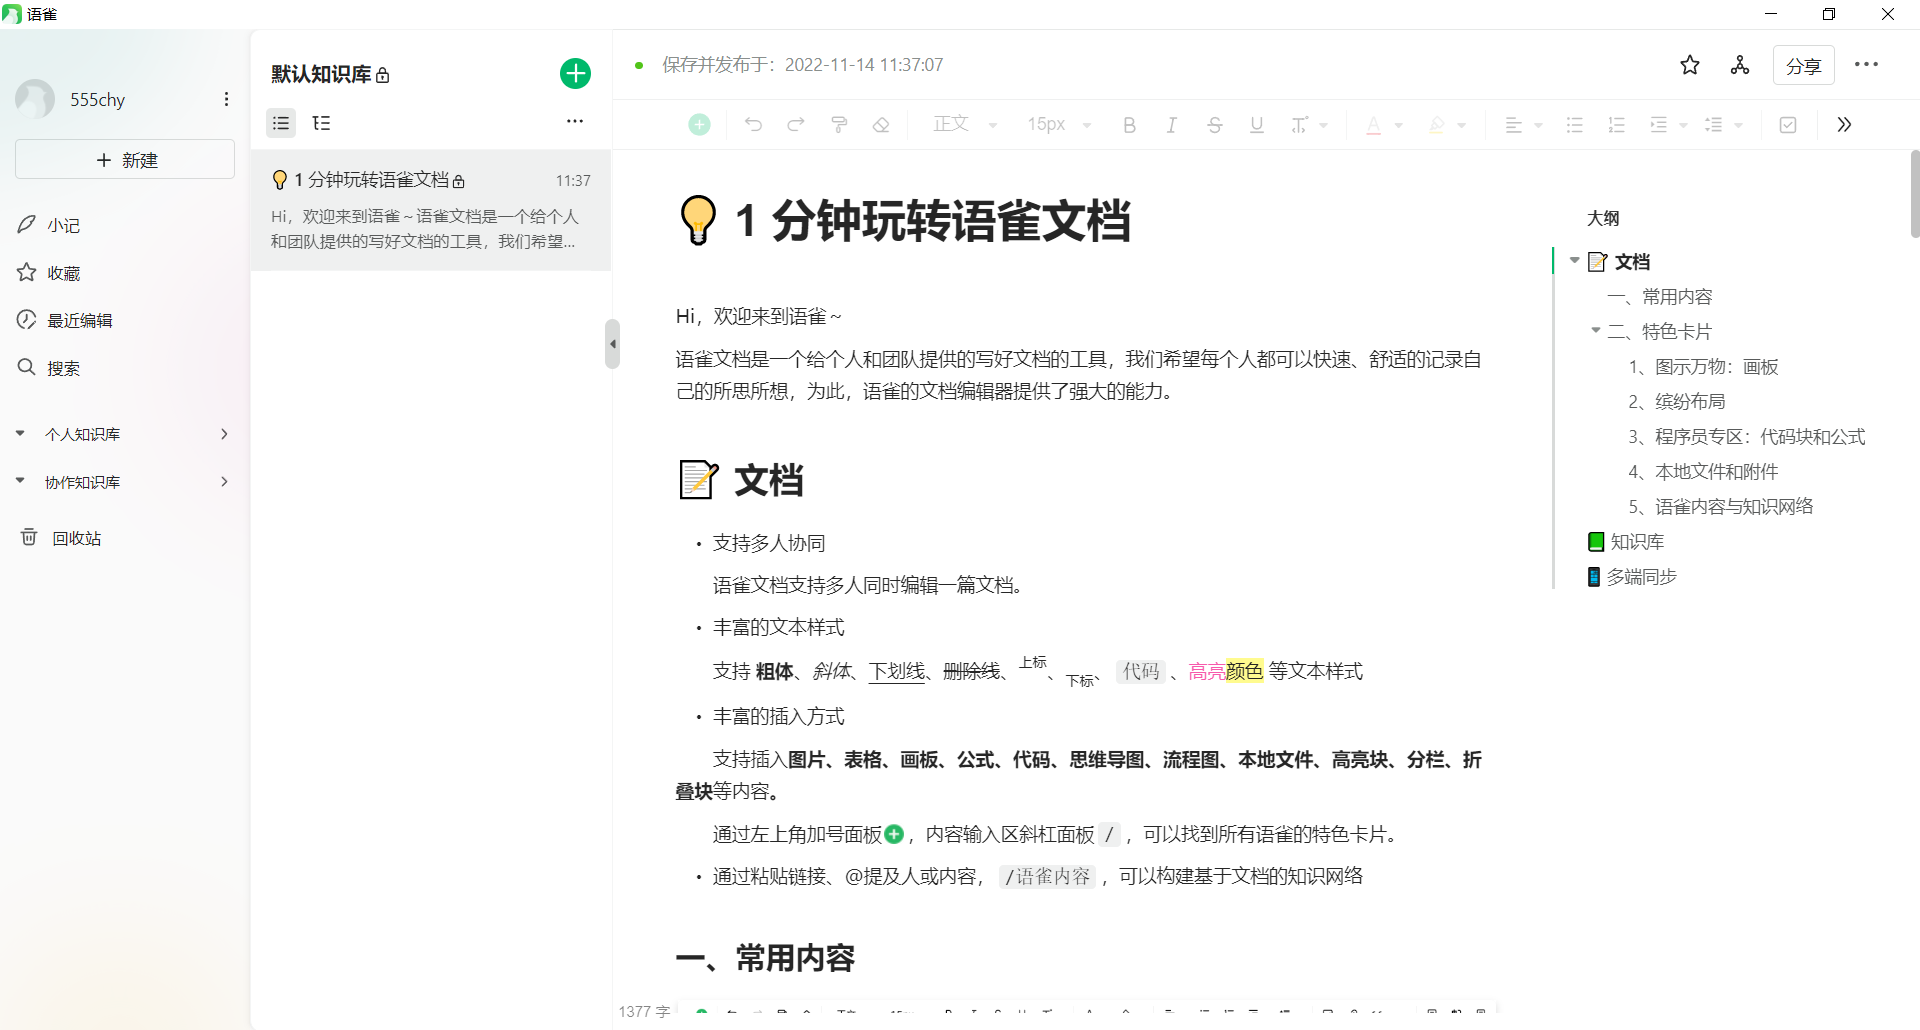Insert a bulleted list
This screenshot has height=1030, width=1920.
(1574, 125)
